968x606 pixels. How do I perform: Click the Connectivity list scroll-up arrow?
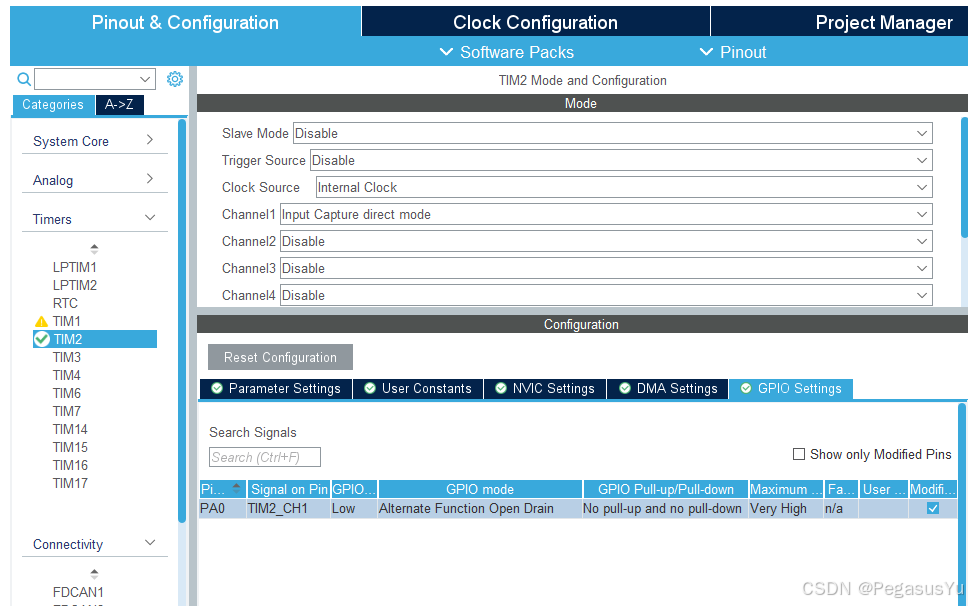click(x=94, y=574)
